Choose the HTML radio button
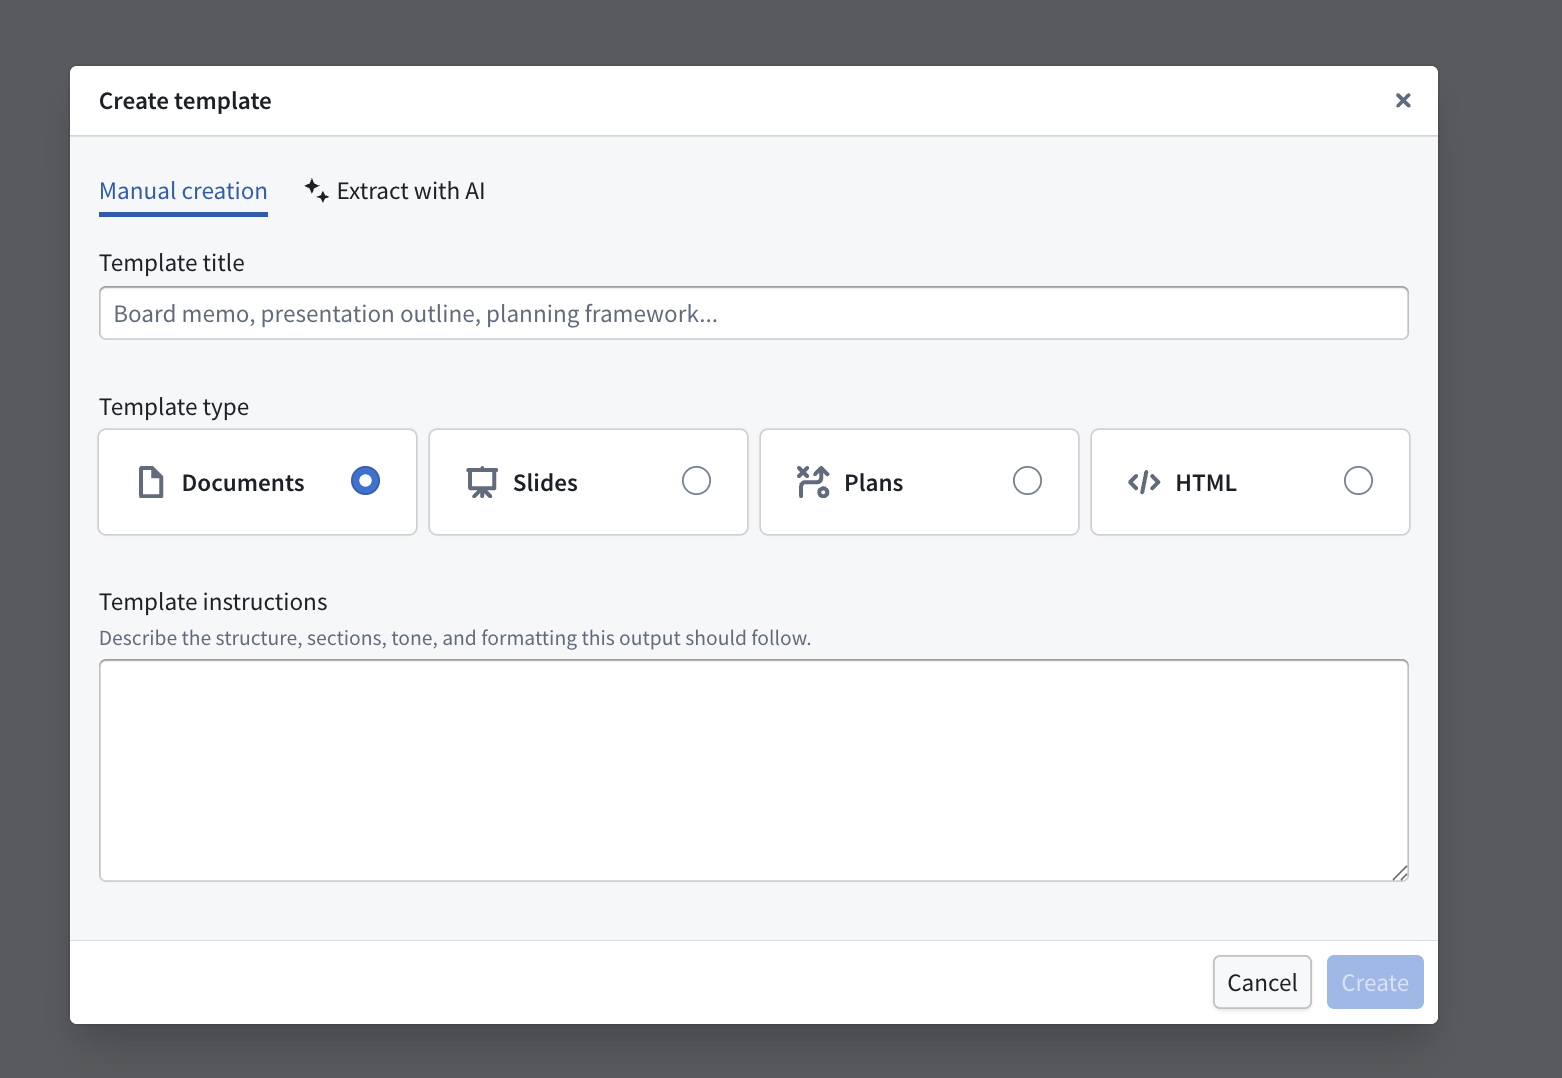1562x1078 pixels. coord(1358,481)
